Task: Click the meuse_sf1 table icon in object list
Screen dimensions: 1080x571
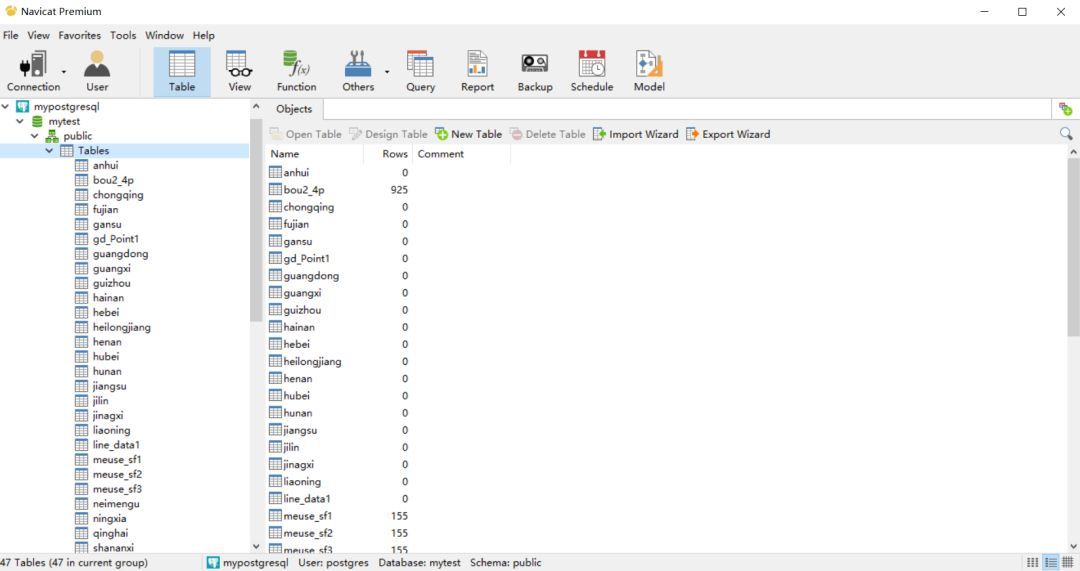Action: pos(276,516)
